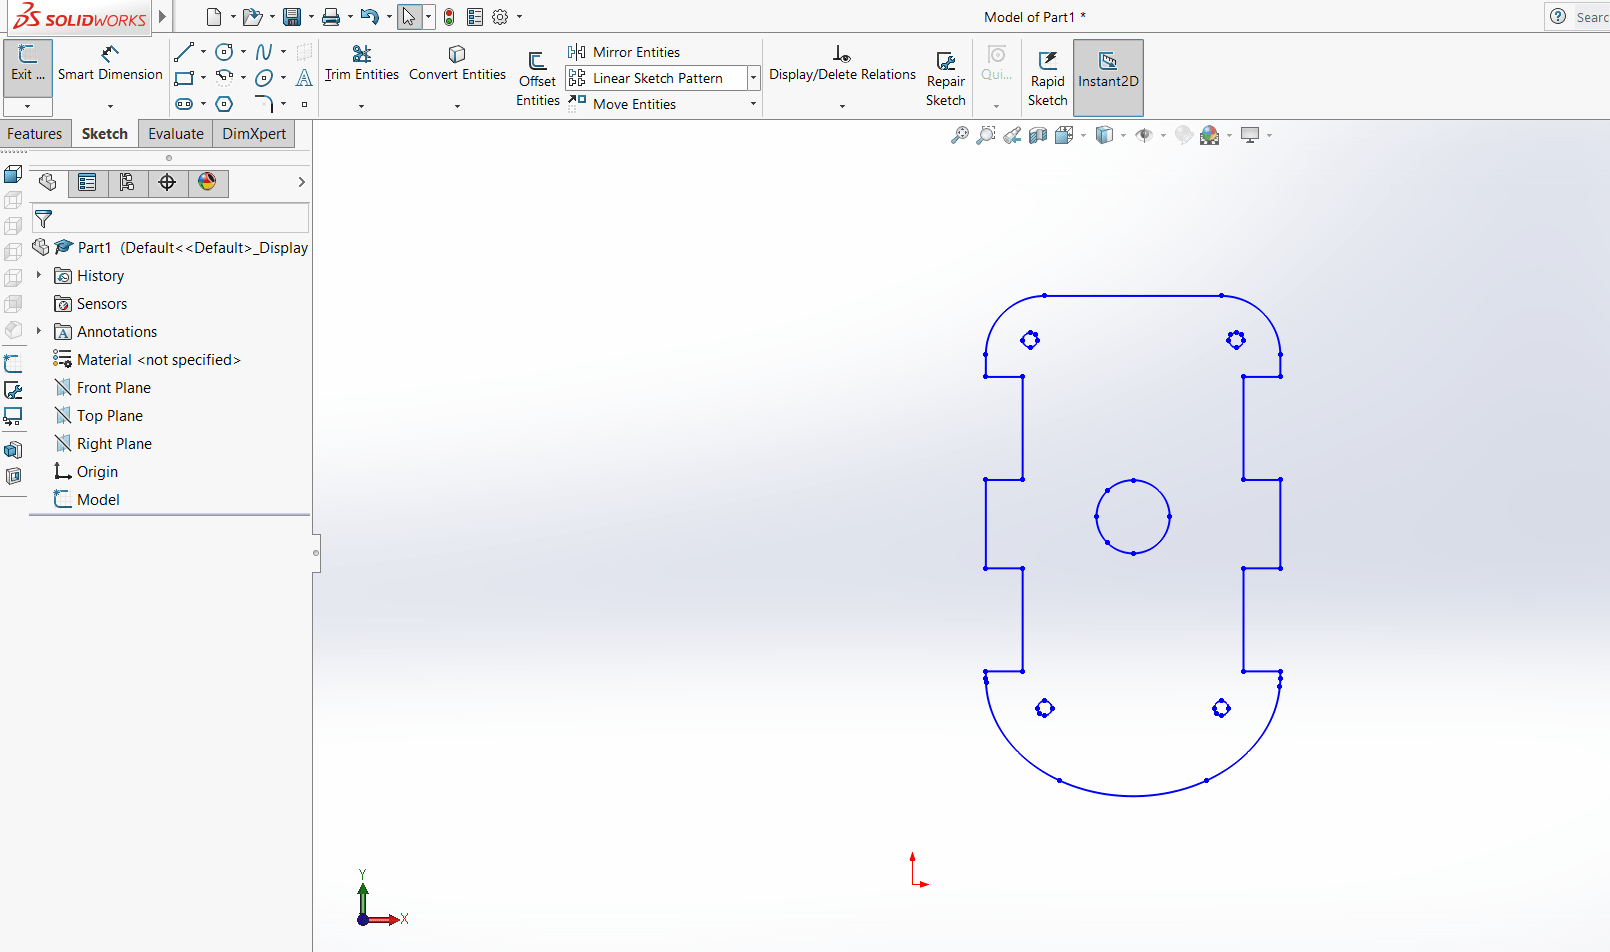Click Zoom to Fit in view toolbar
The image size is (1610, 952).
pyautogui.click(x=960, y=135)
